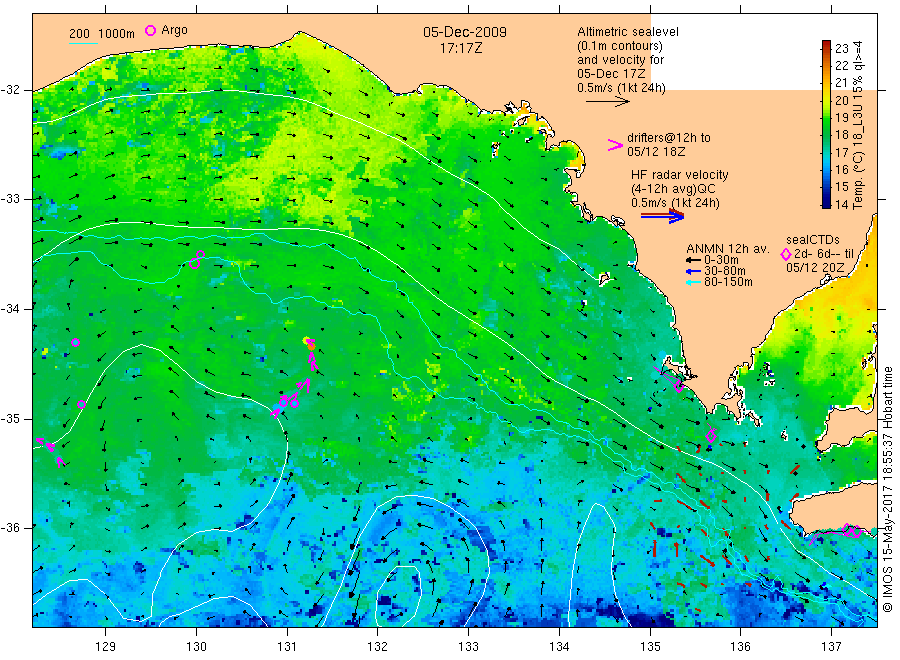Viewport: 900px width, 660px height.
Task: Click latitude axis label -34
Action: click(10, 309)
